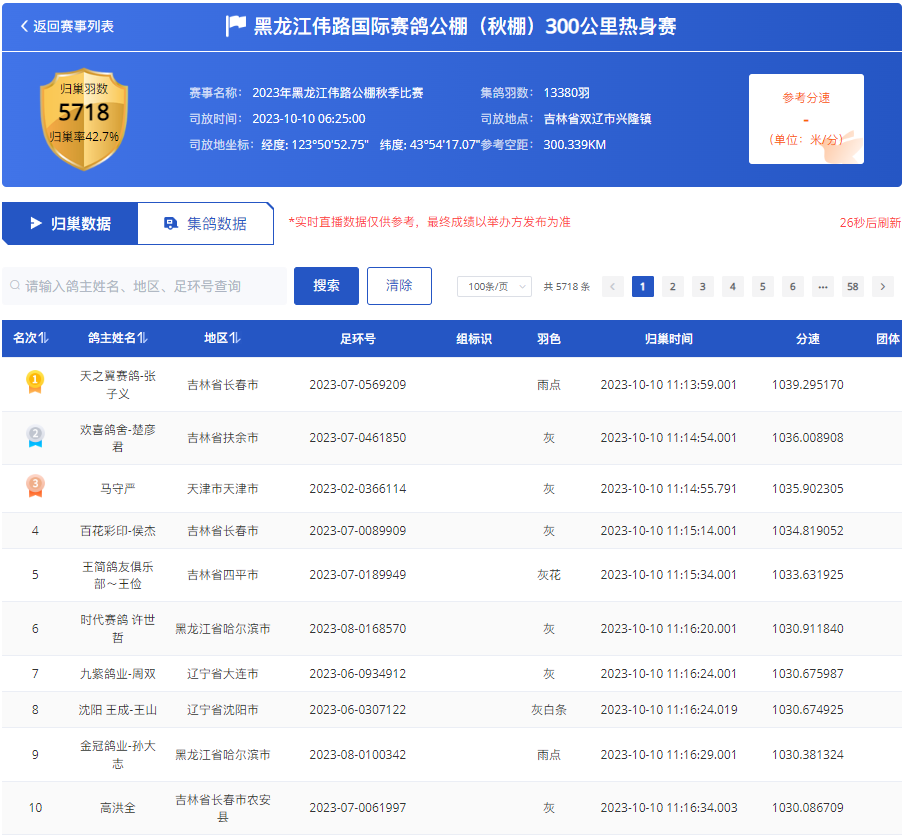Go to next page with right chevron
This screenshot has height=836, width=904.
[x=882, y=287]
